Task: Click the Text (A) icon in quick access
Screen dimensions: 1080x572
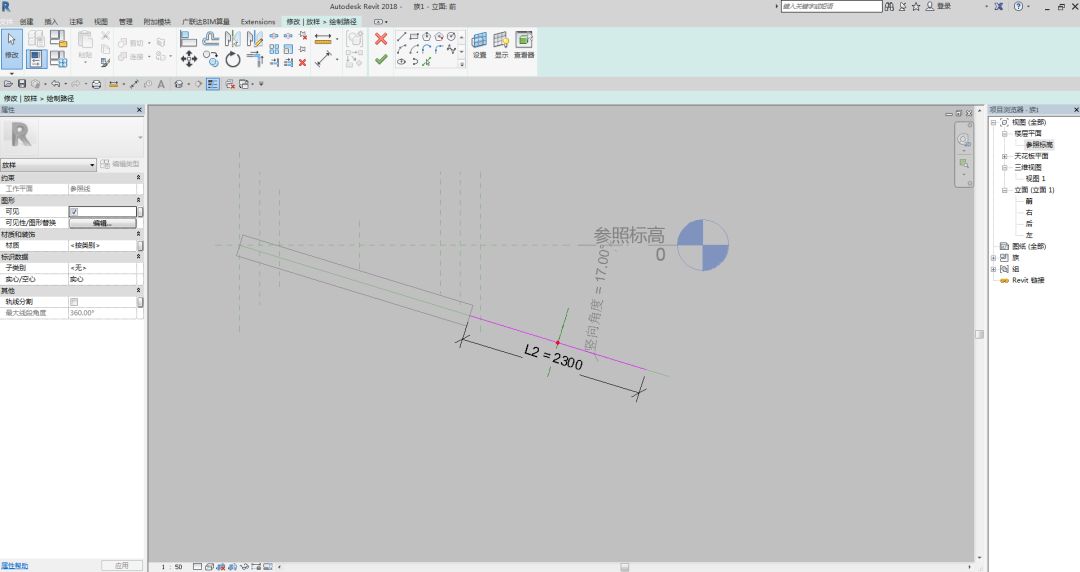Action: (161, 84)
